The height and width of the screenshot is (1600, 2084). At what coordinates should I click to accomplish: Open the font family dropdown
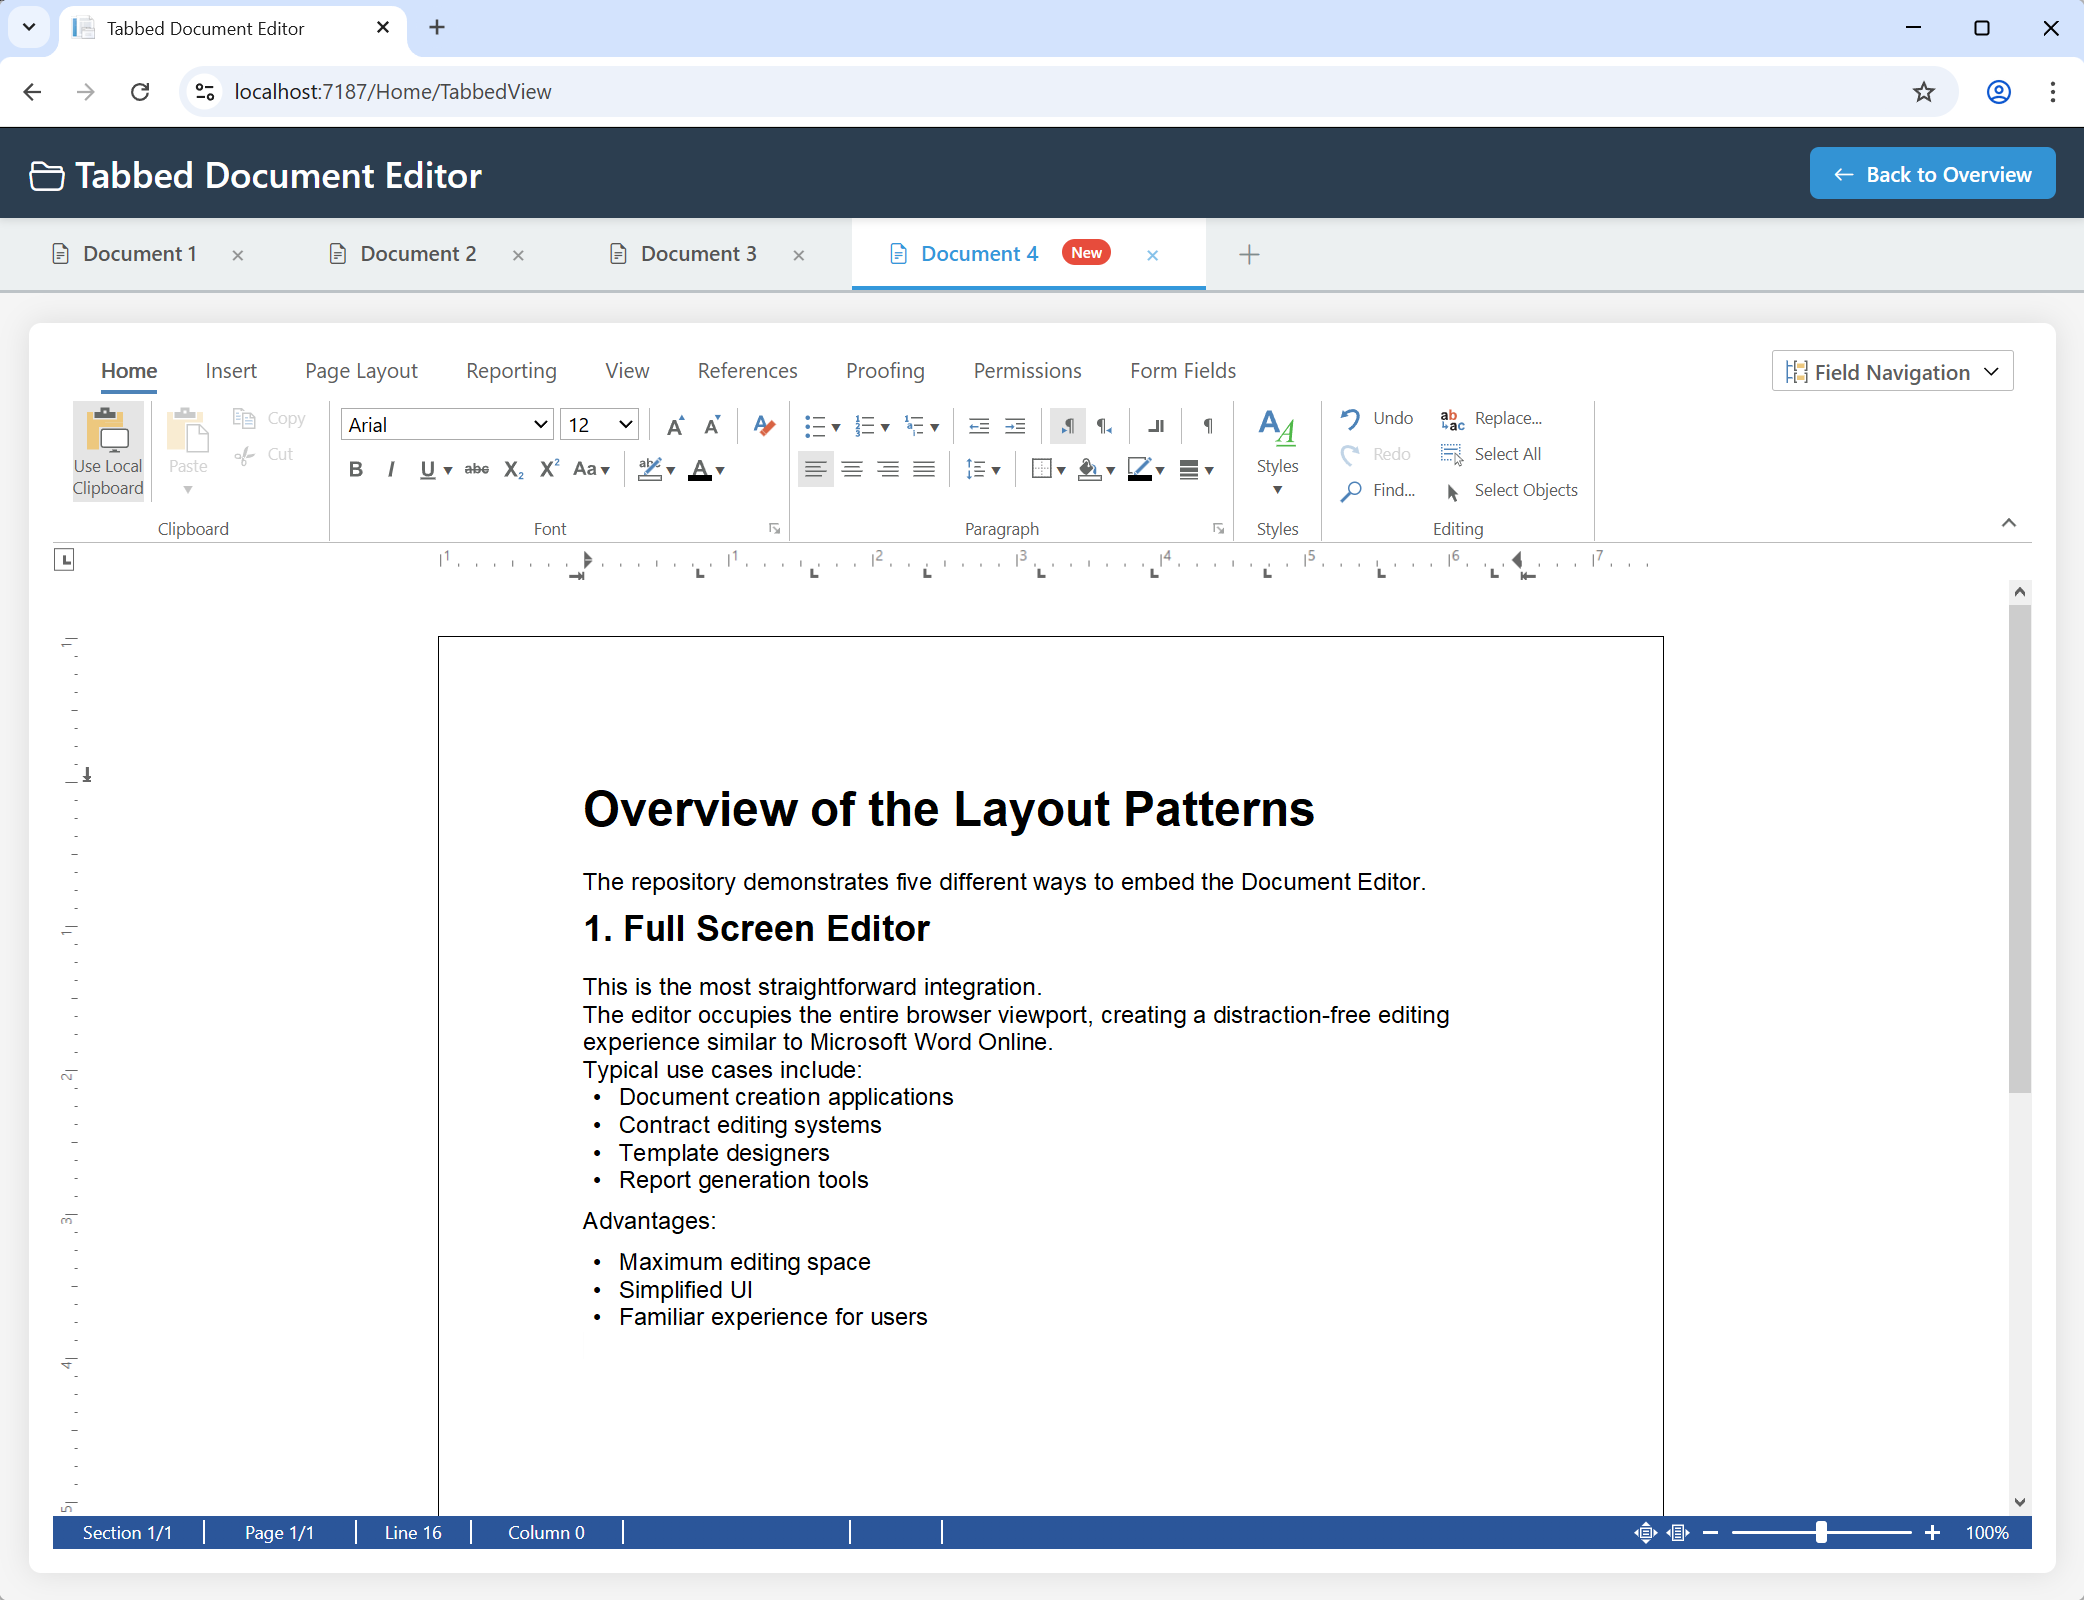(446, 424)
